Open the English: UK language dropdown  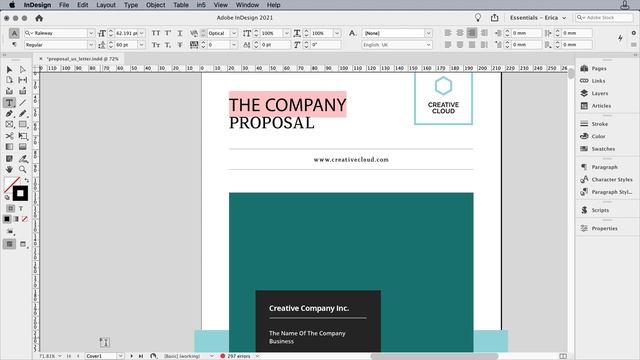[428, 45]
